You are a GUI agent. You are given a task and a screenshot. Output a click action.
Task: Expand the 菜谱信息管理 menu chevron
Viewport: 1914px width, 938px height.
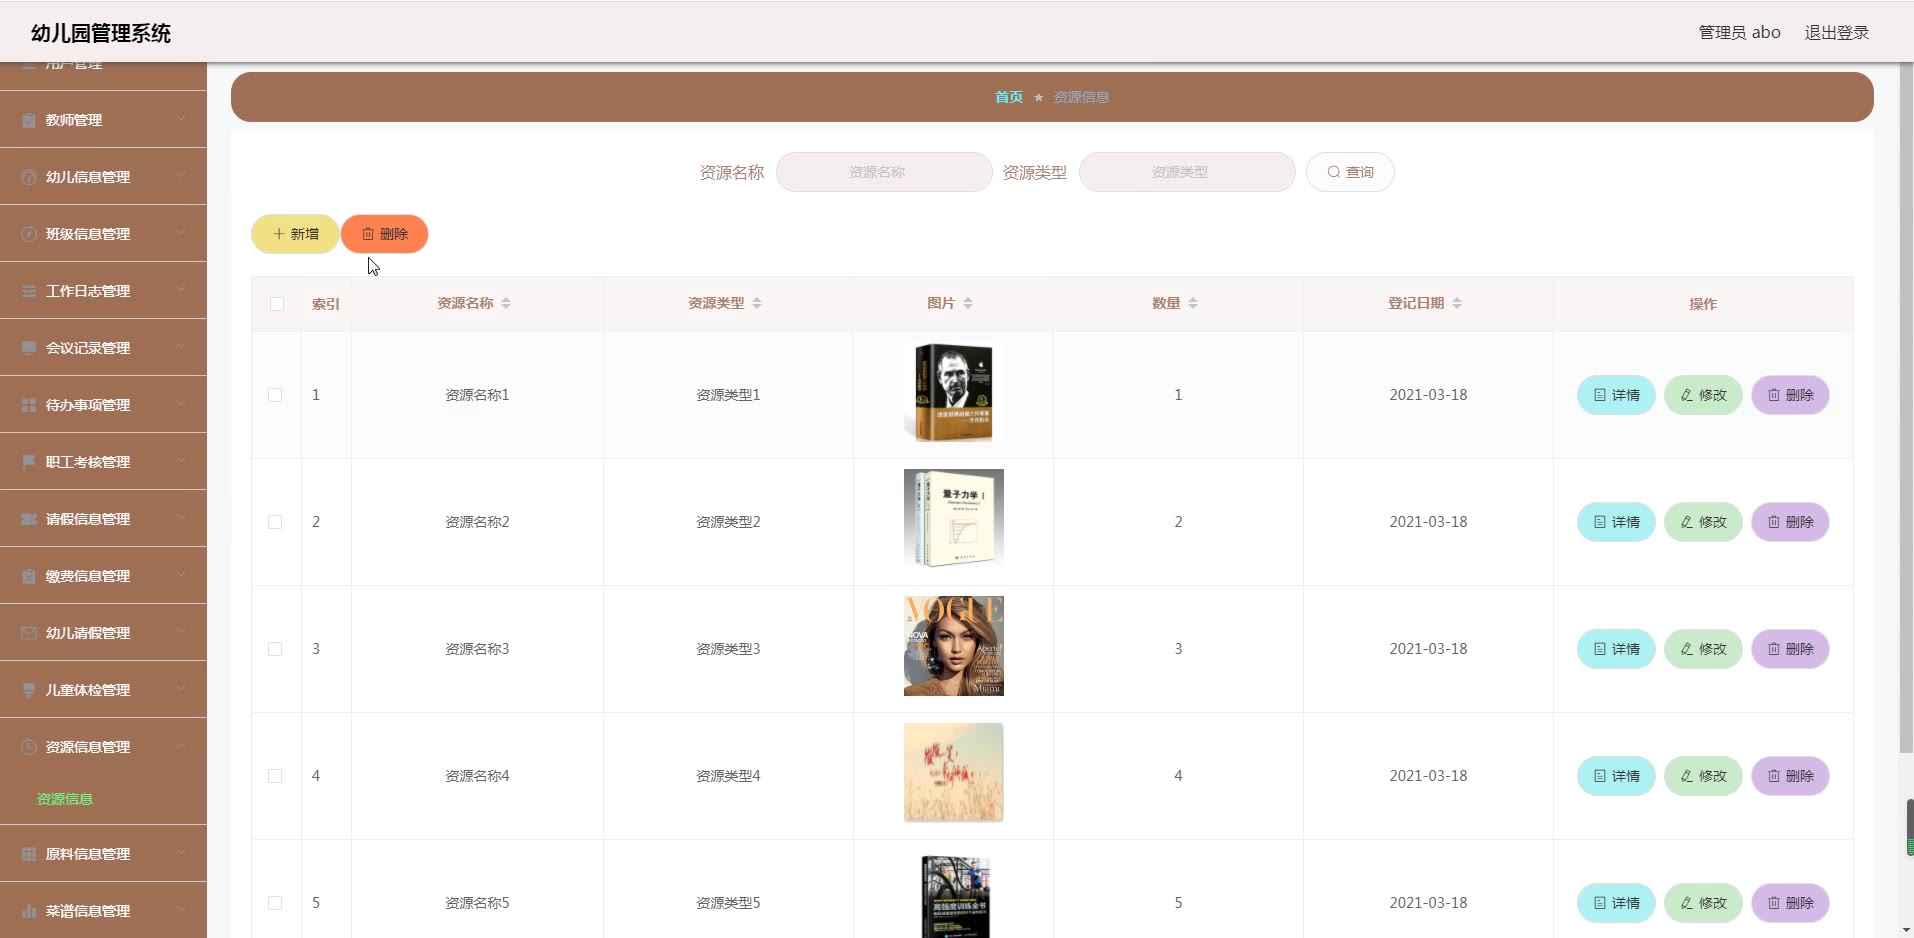tap(181, 910)
